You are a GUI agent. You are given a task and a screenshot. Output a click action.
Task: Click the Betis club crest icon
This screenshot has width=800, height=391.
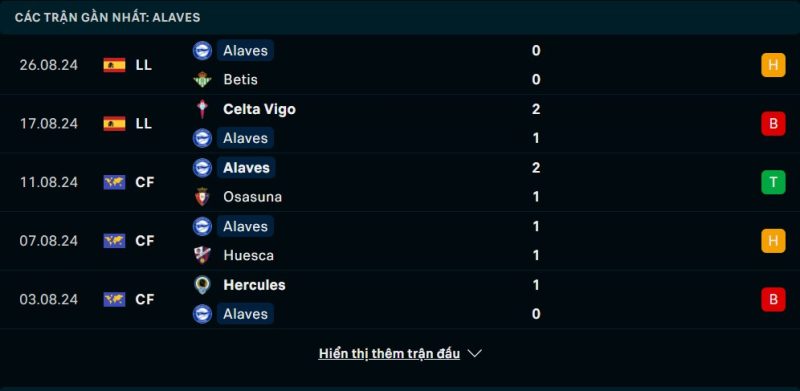[203, 80]
